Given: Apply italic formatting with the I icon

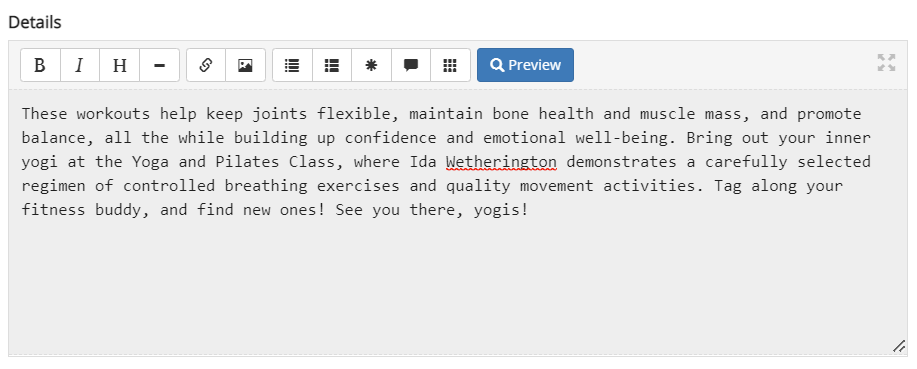Looking at the screenshot, I should click(80, 65).
